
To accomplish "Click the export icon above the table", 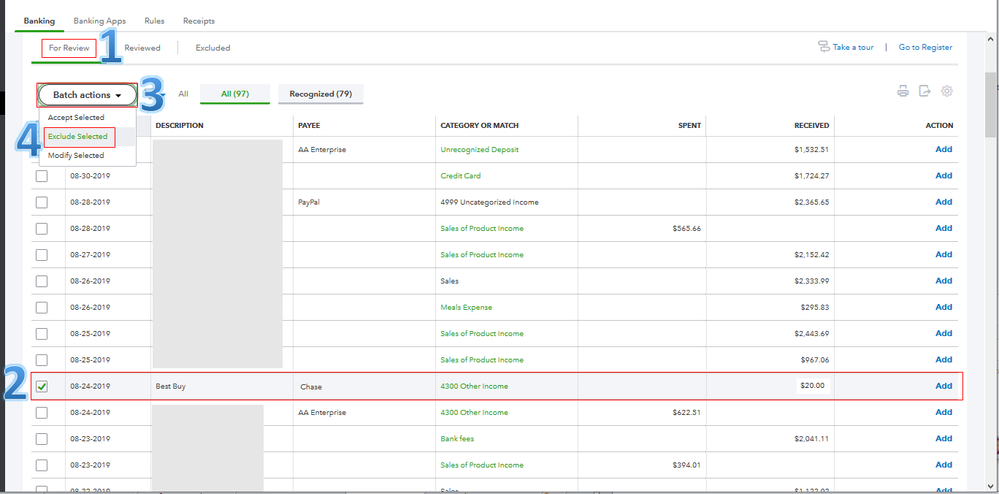I will tap(924, 91).
